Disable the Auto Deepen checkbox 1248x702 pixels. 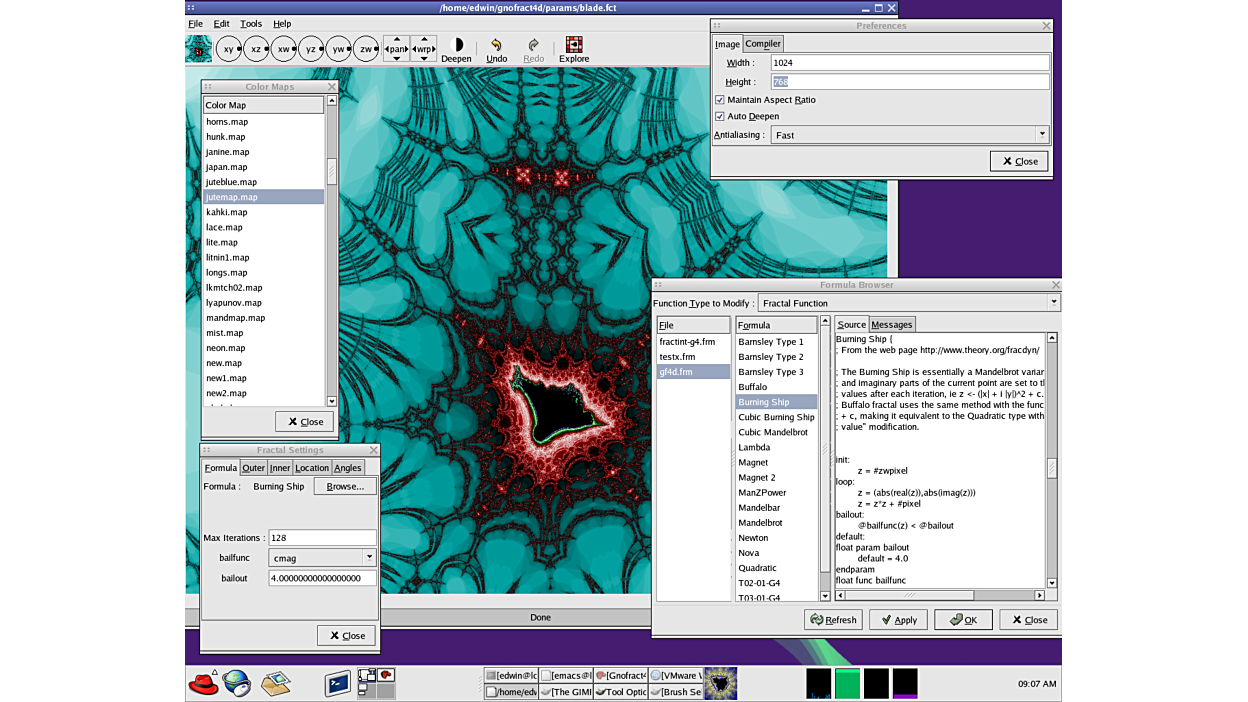pyautogui.click(x=720, y=116)
